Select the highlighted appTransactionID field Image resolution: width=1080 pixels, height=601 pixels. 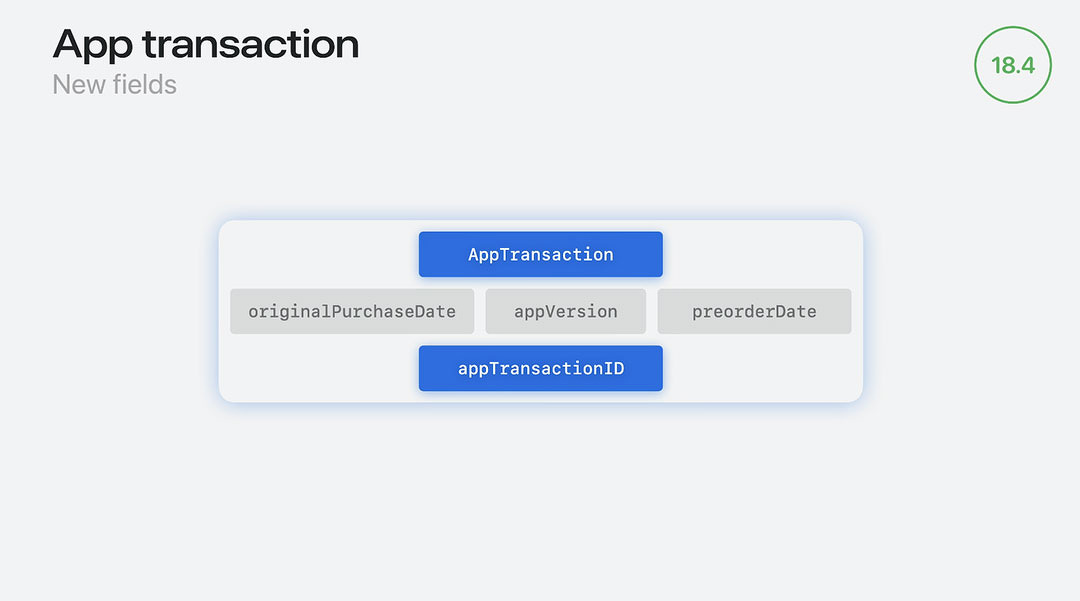(x=541, y=368)
